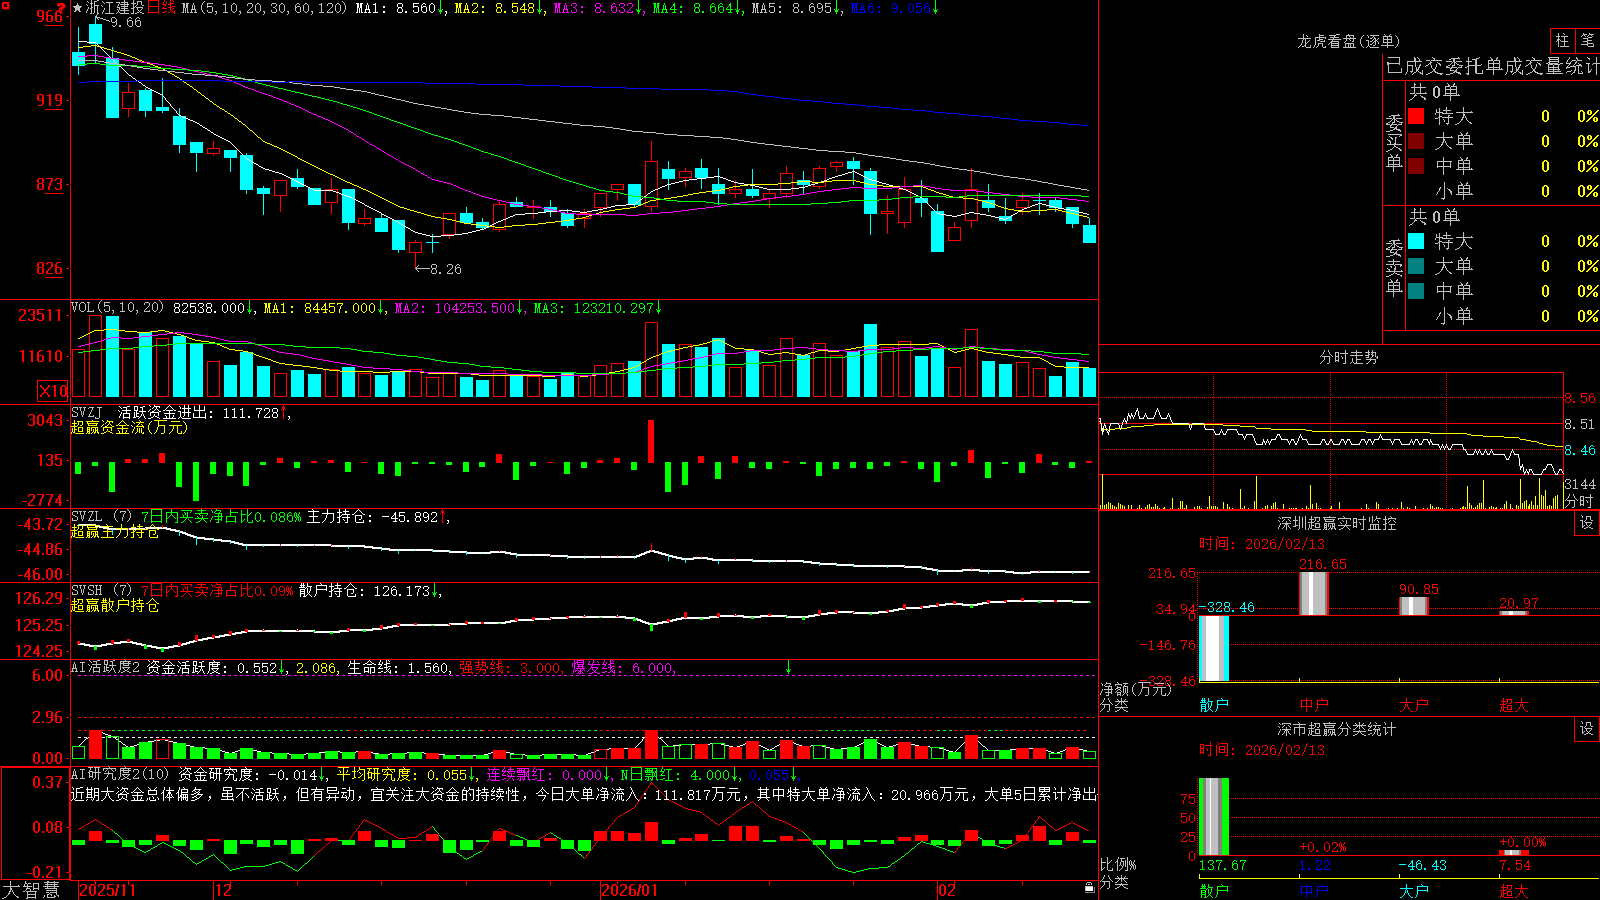
Task: Click the cyan 特大 sell order swatch
Action: (x=1416, y=241)
